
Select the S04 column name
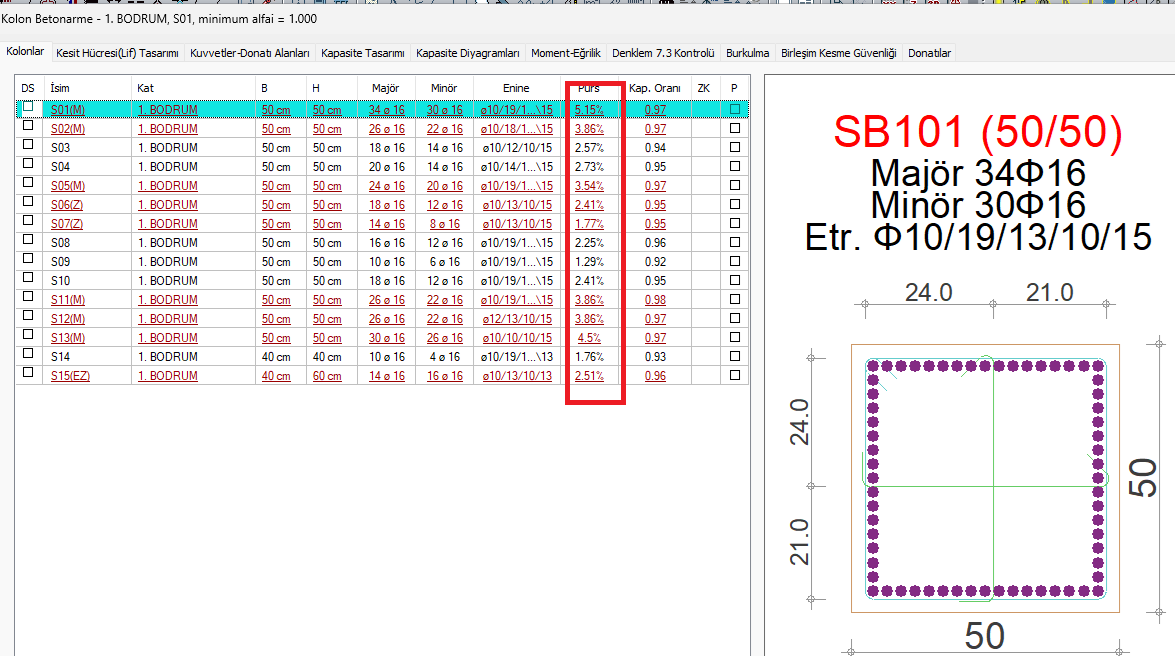click(60, 166)
